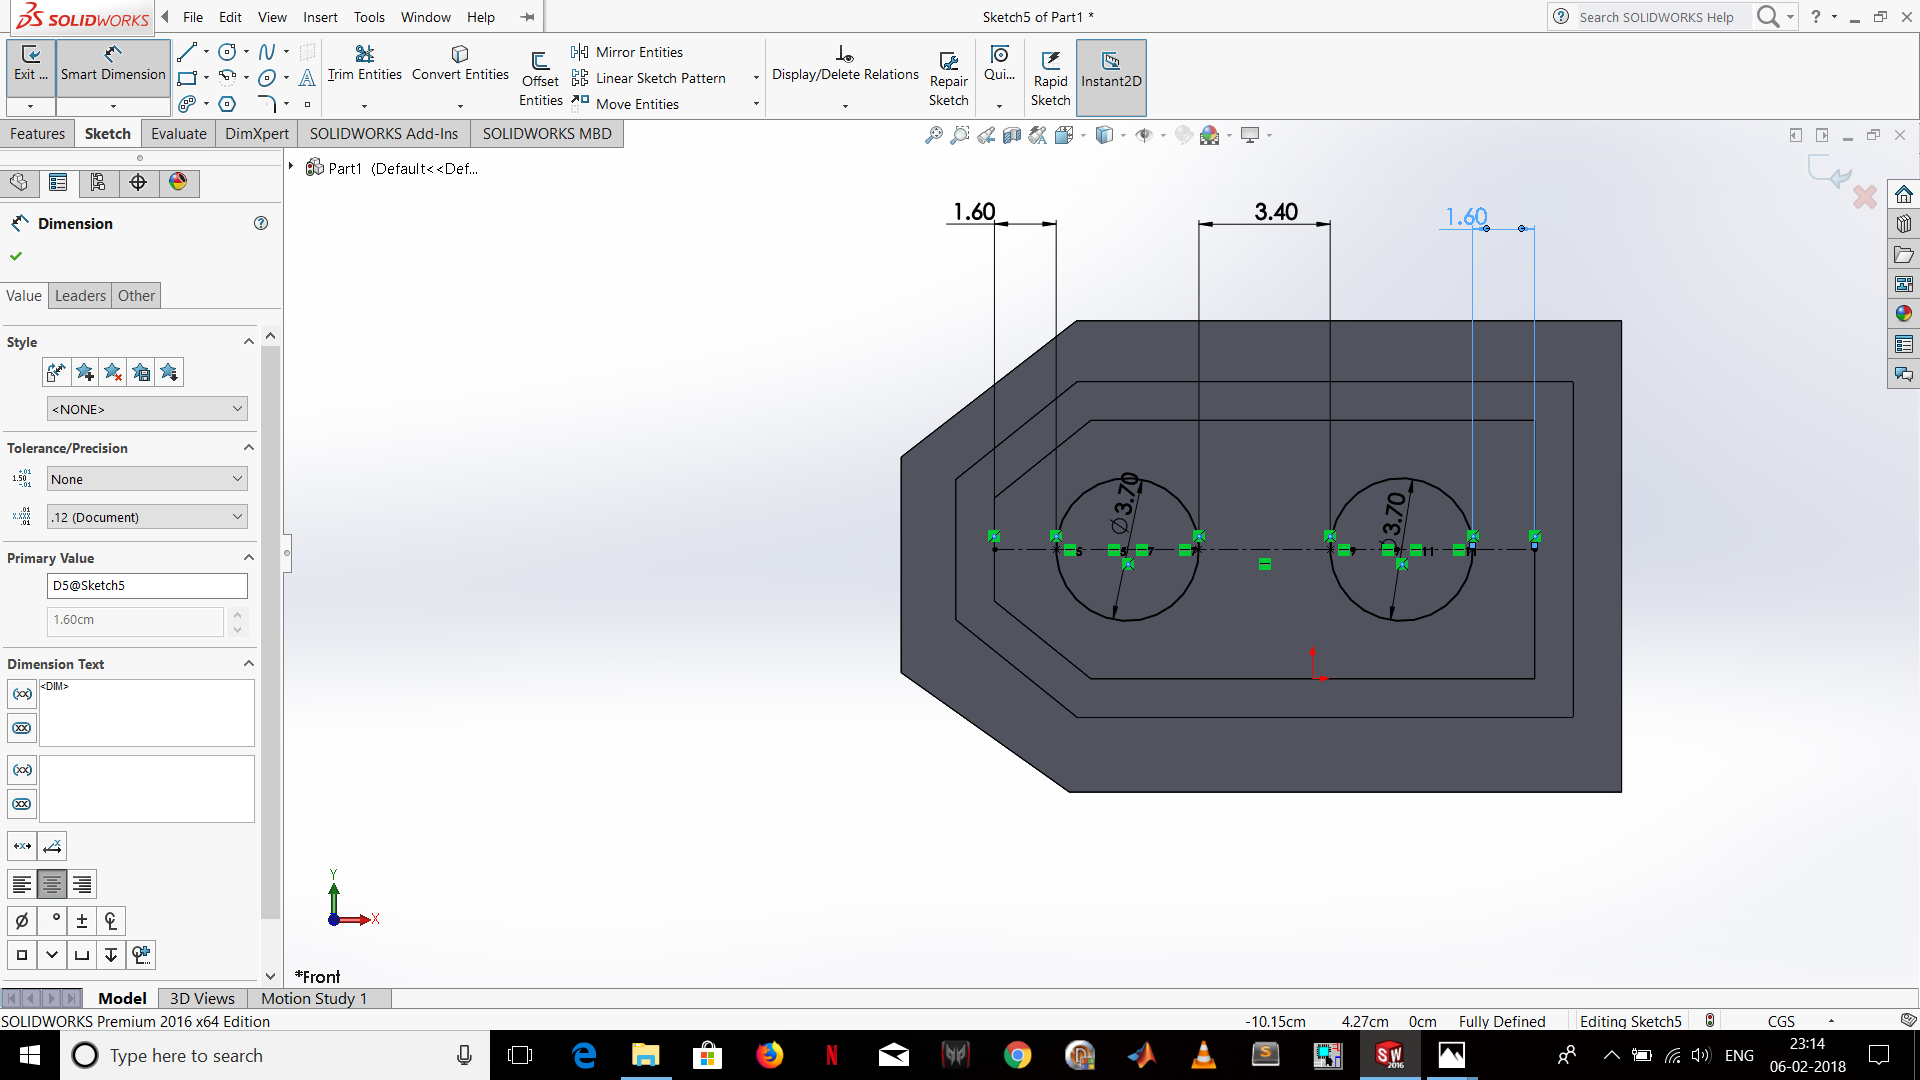Screen dimensions: 1920x1080
Task: Switch to the Motion Study 1 tab
Action: pos(314,998)
